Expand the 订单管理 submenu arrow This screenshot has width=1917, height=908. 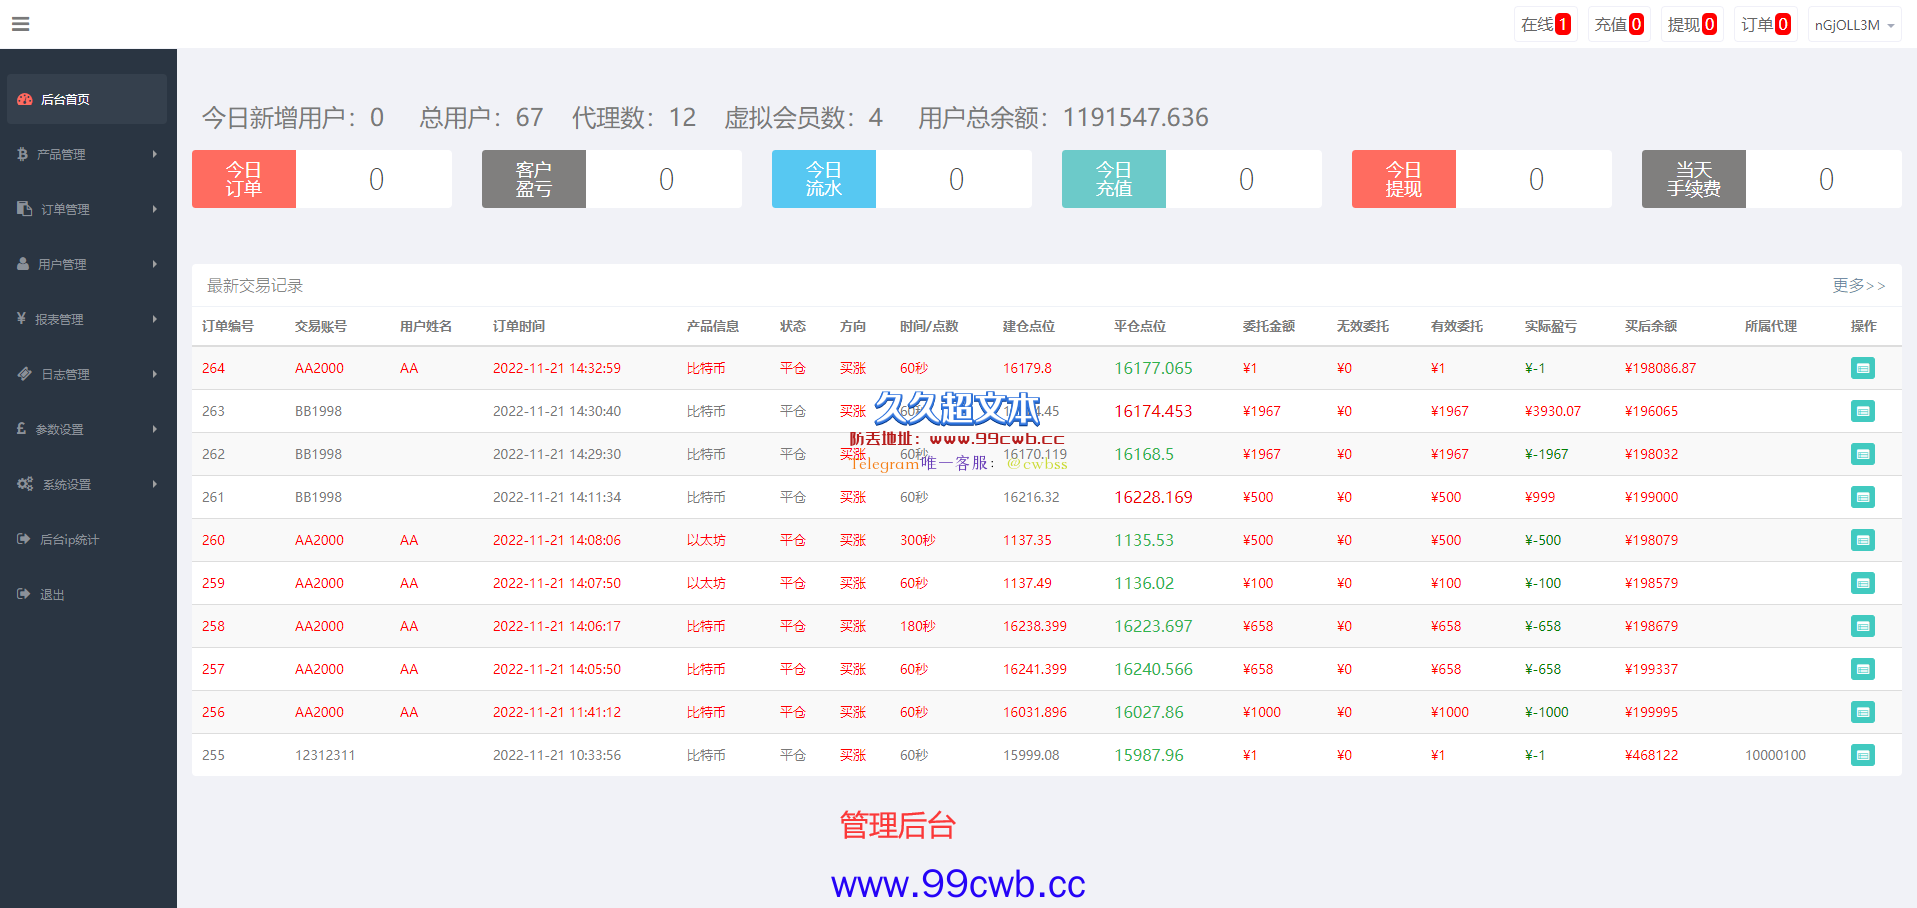[x=155, y=209]
